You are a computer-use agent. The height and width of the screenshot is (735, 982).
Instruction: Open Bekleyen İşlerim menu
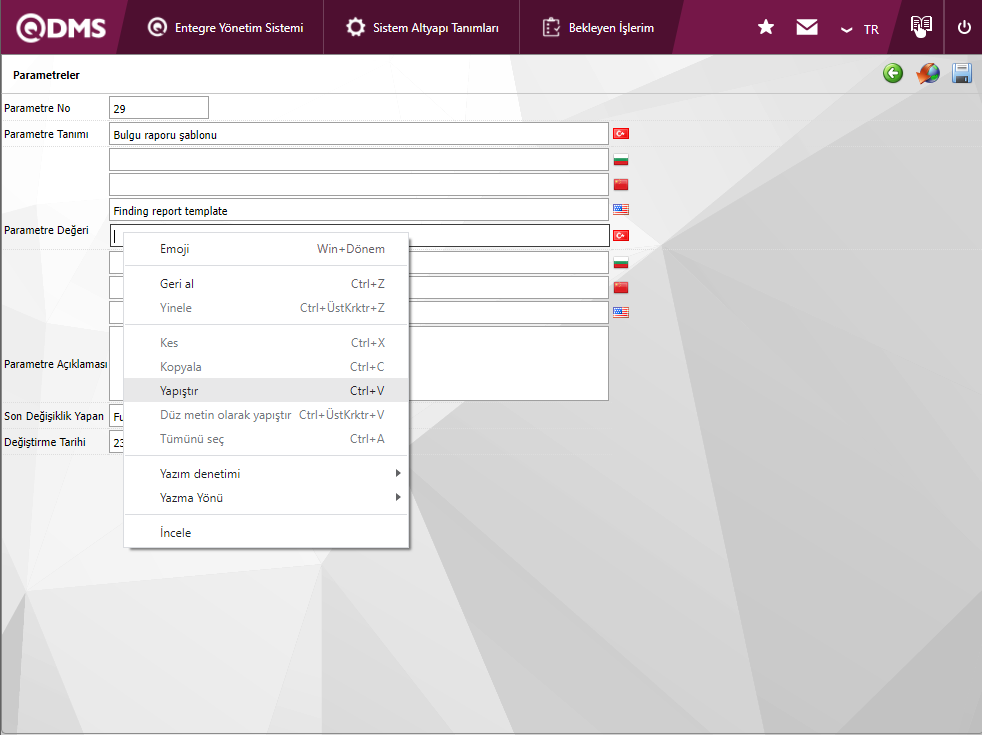[x=598, y=28]
